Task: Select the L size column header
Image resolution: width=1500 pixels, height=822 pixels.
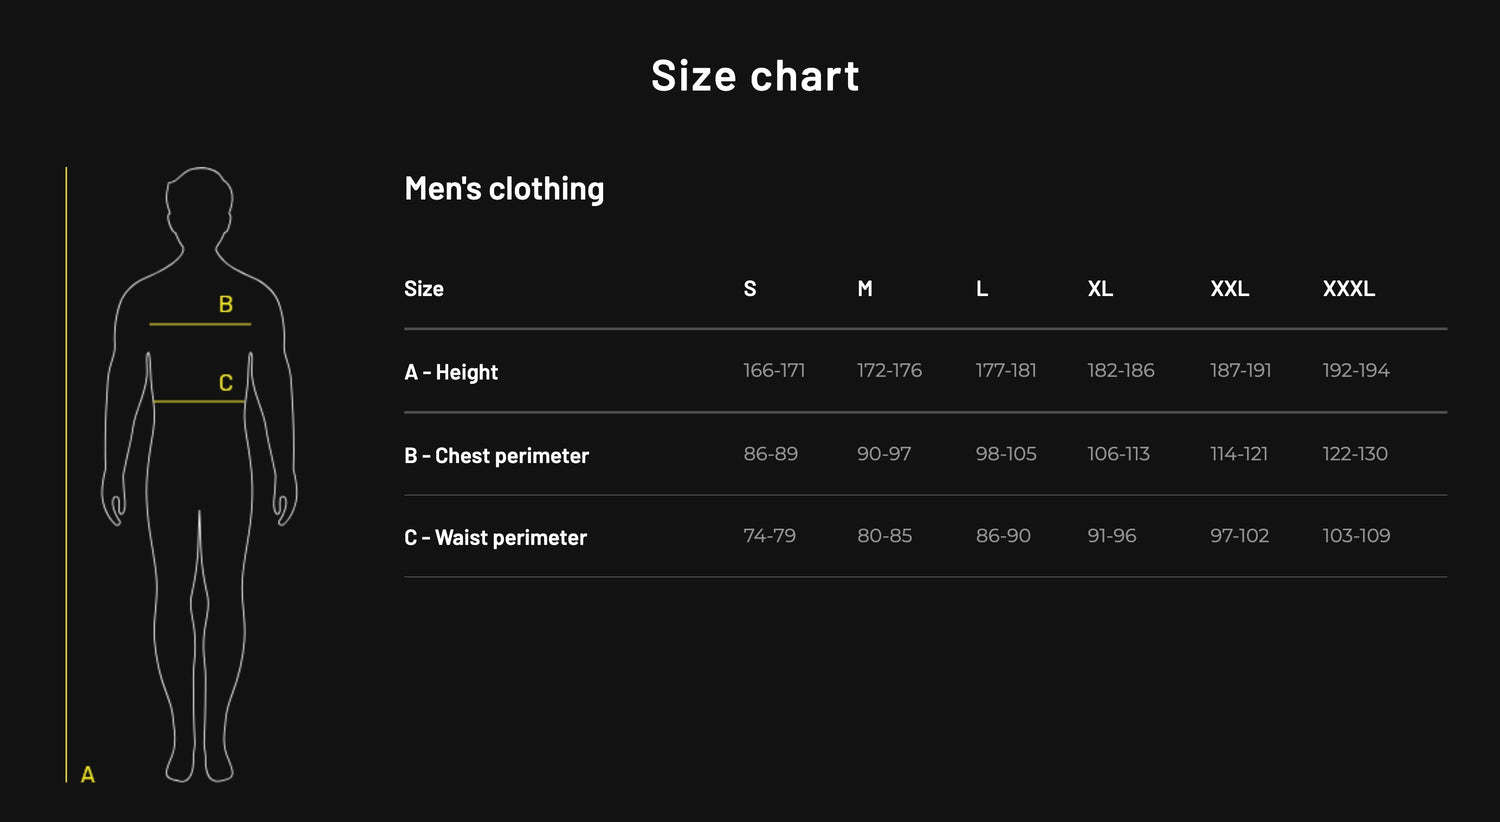Action: (982, 289)
